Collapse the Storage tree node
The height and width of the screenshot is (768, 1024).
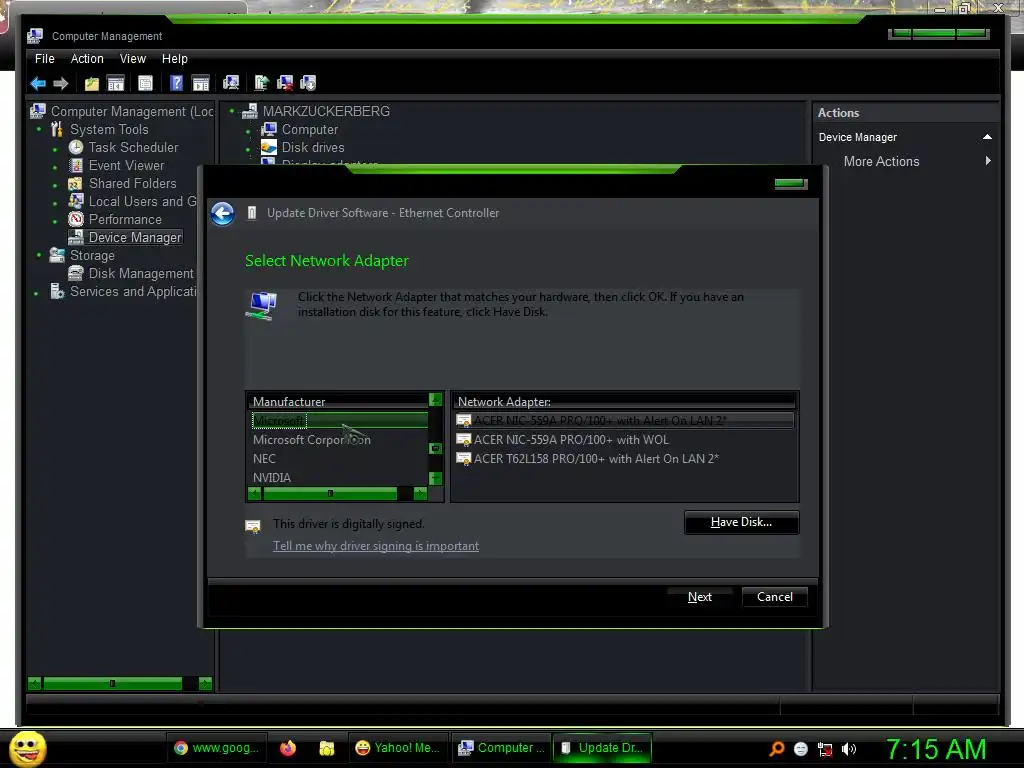(39, 254)
